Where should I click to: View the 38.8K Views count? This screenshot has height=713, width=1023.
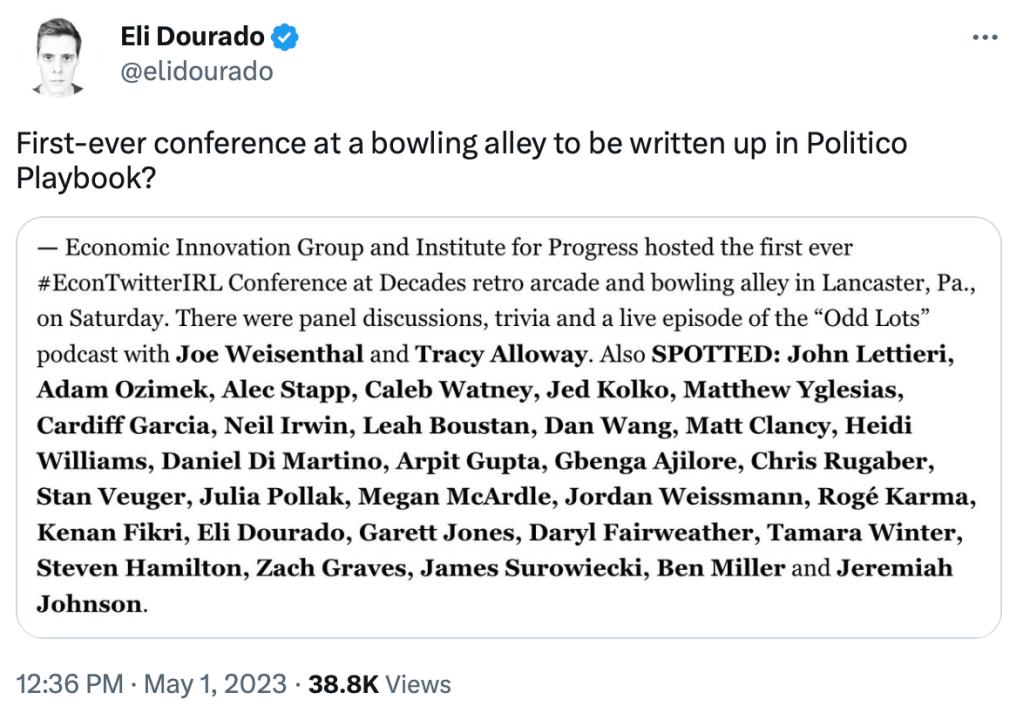pos(380,685)
